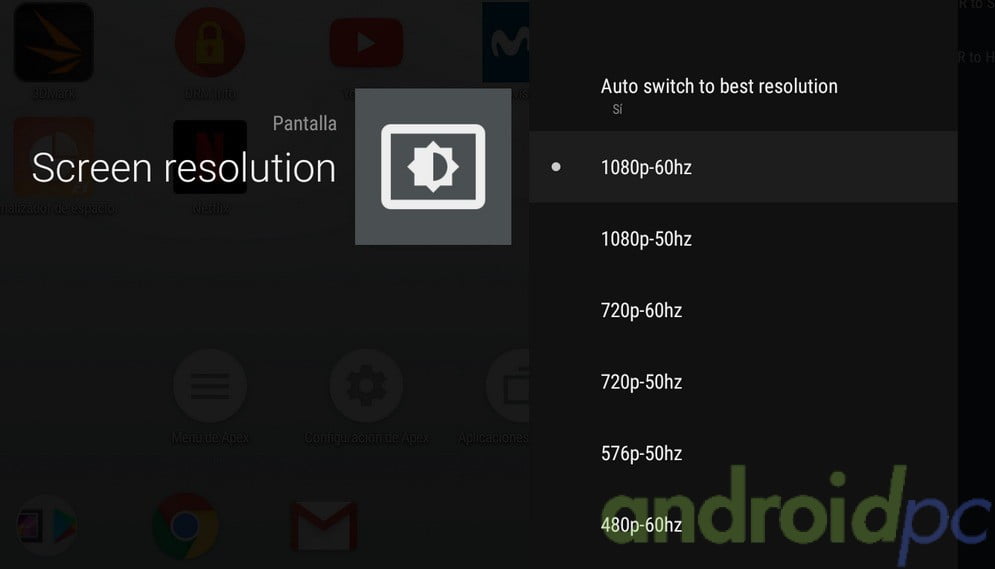Select the 1080p-50hz resolution option
This screenshot has width=995, height=569.
(743, 239)
